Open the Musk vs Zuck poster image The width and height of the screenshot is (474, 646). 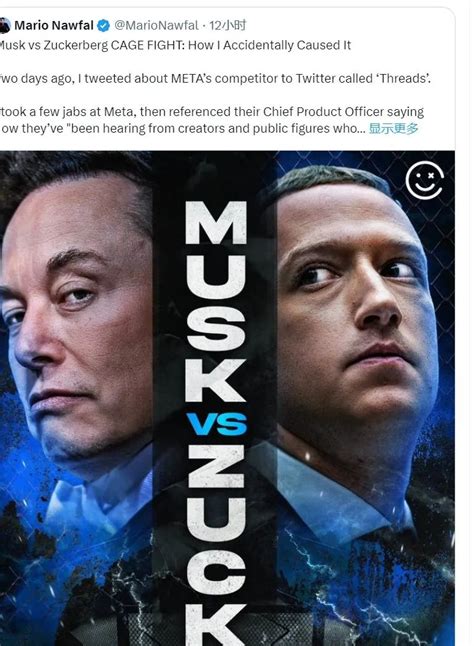[227, 398]
